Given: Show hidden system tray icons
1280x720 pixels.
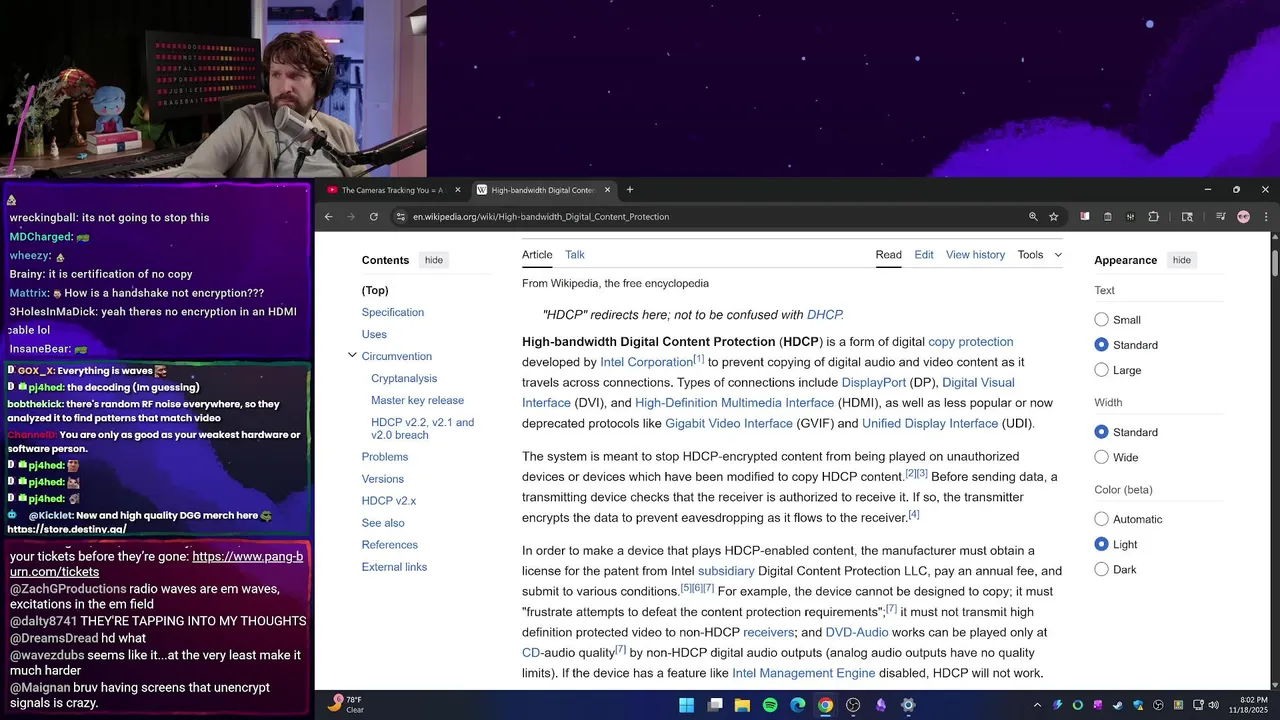Looking at the screenshot, I should [x=1037, y=705].
